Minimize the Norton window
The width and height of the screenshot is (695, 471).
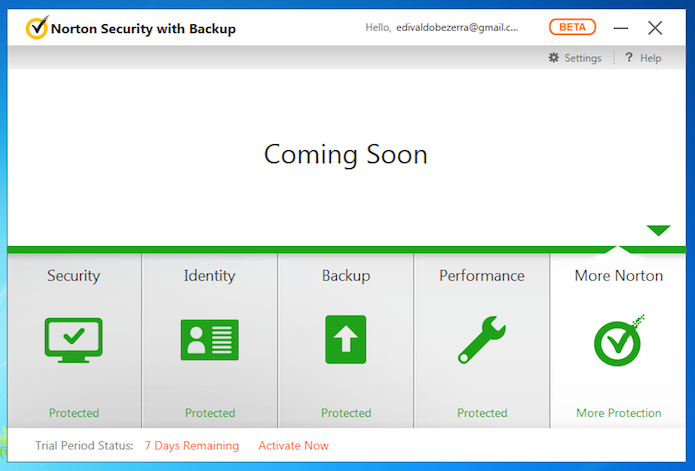click(x=621, y=28)
